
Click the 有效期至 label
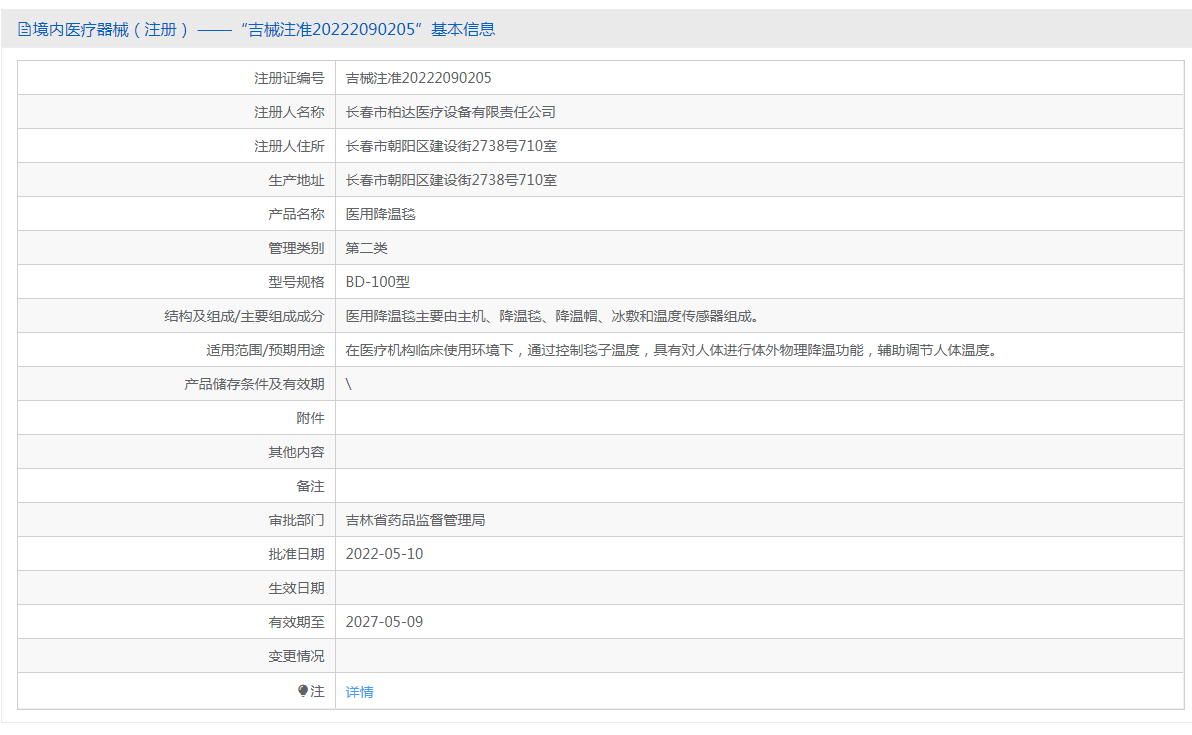296,623
